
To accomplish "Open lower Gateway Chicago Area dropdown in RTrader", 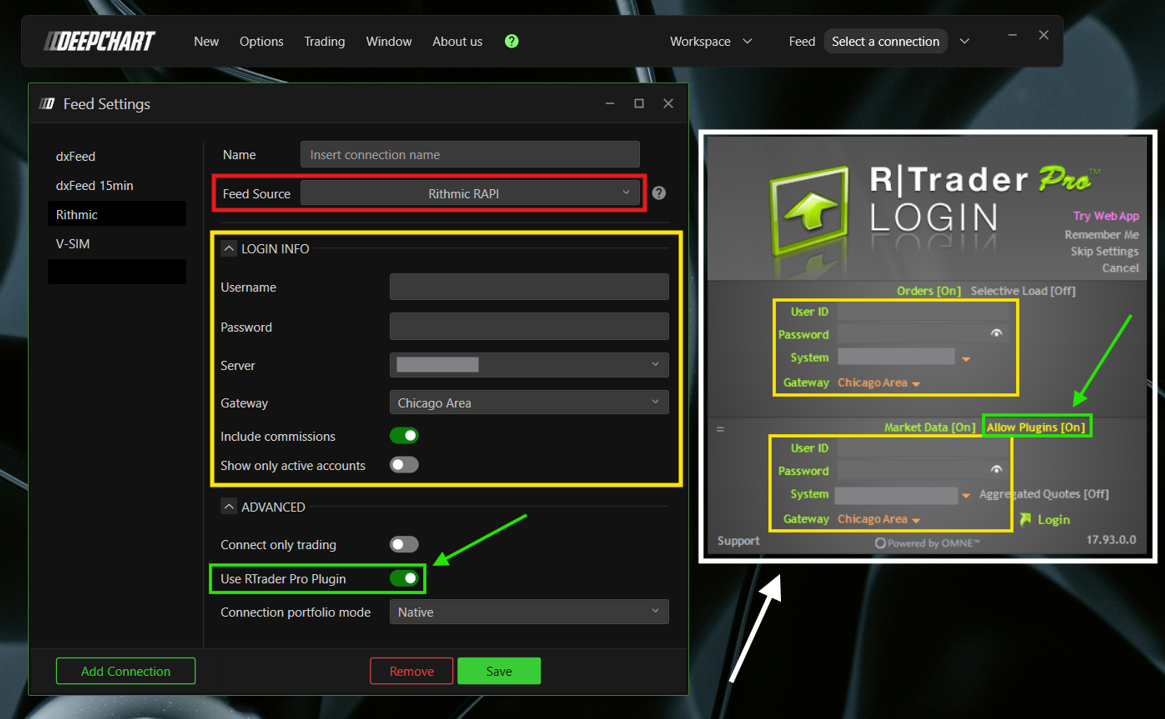I will (879, 519).
